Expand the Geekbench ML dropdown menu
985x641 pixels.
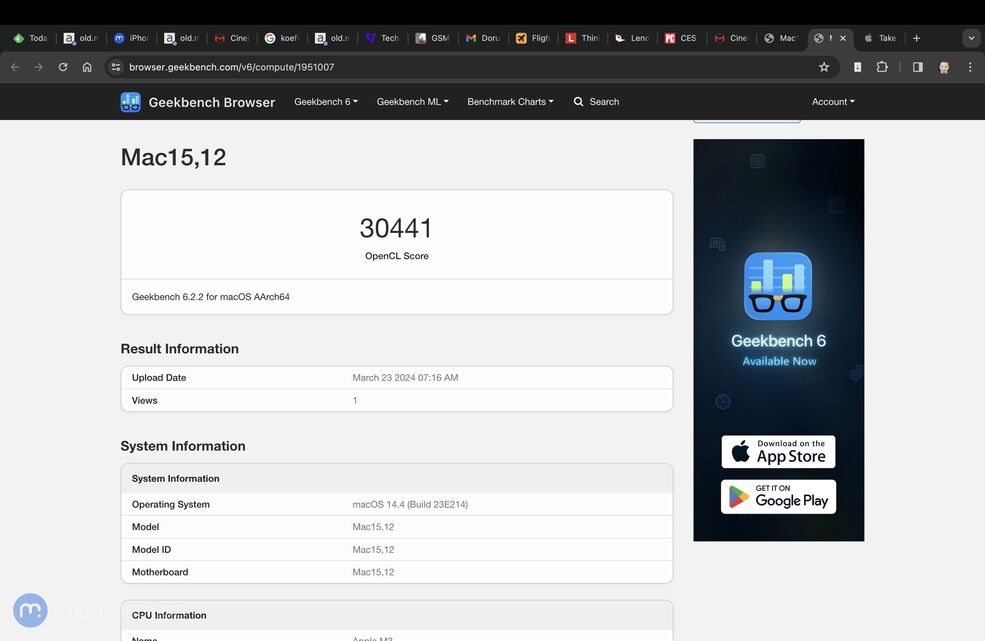tap(412, 102)
